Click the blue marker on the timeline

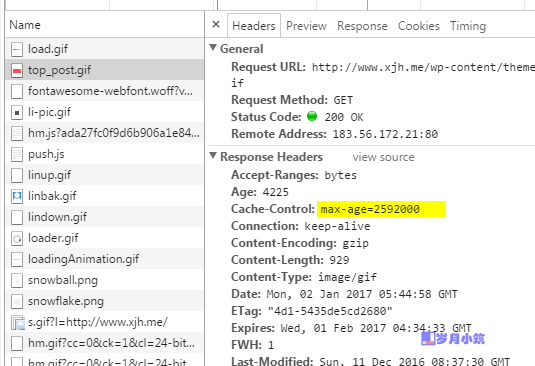pos(217,5)
